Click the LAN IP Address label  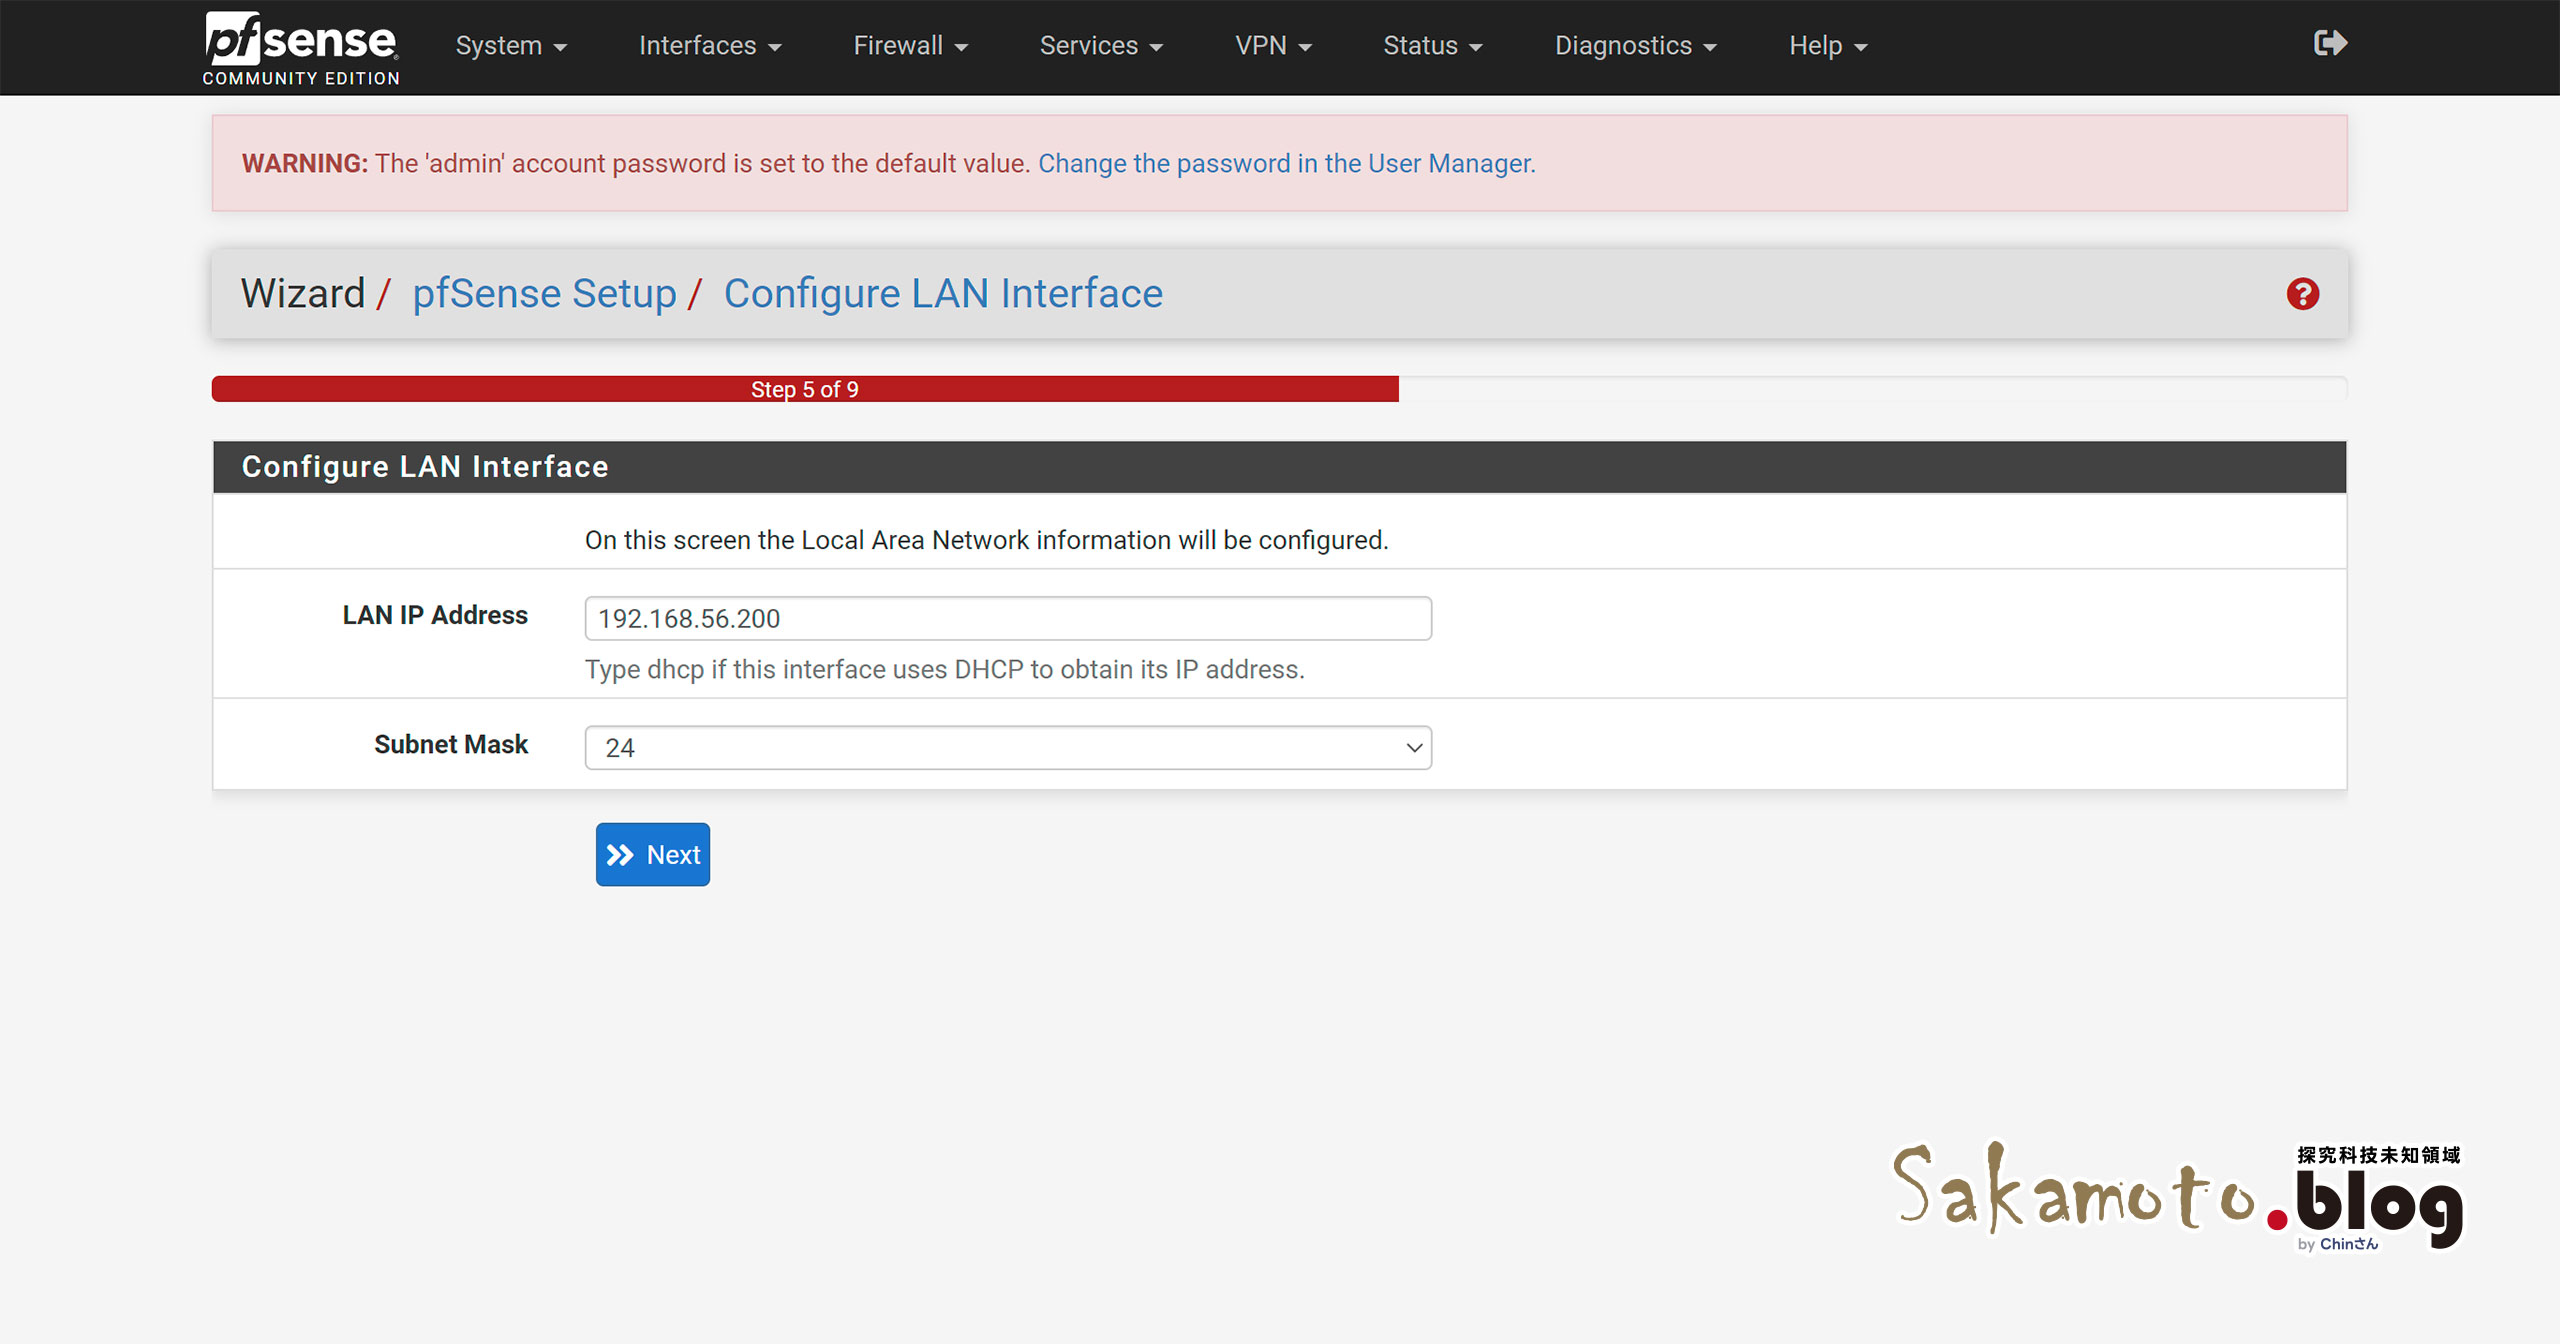435,615
